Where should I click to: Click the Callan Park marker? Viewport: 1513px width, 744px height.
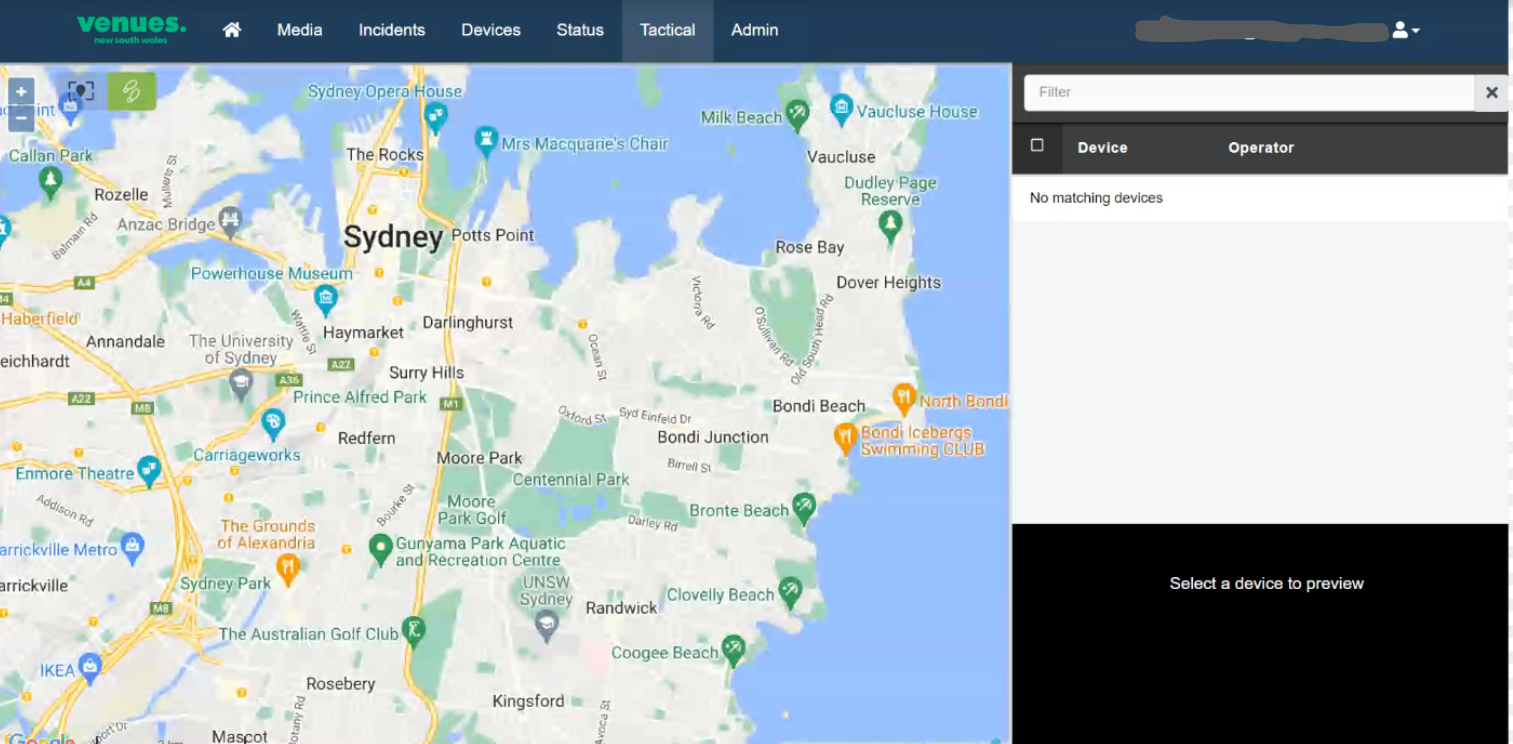(50, 180)
